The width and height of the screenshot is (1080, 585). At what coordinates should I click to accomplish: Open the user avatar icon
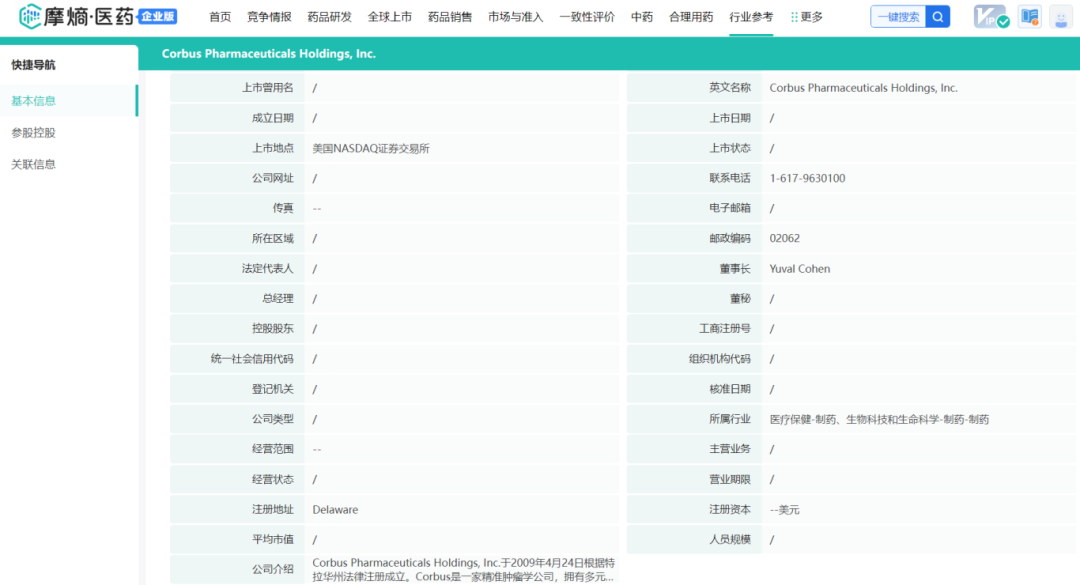[1061, 17]
